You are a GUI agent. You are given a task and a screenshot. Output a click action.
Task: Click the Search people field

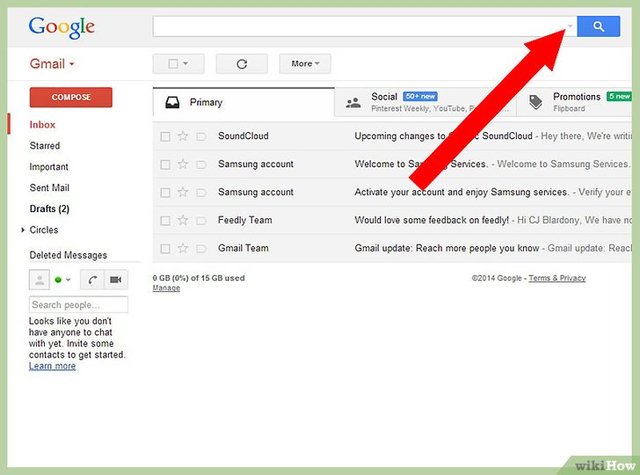click(78, 305)
